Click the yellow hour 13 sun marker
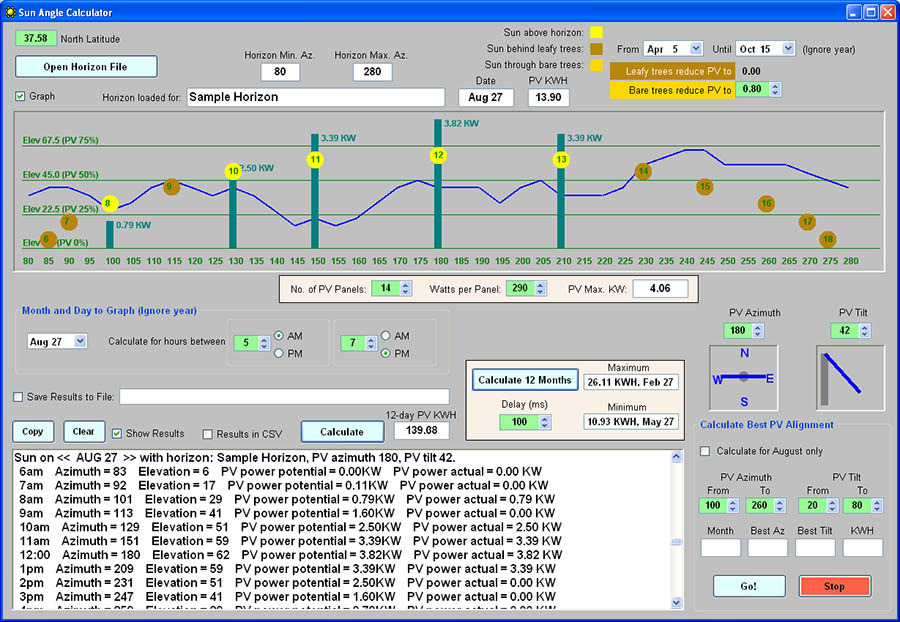 [561, 160]
